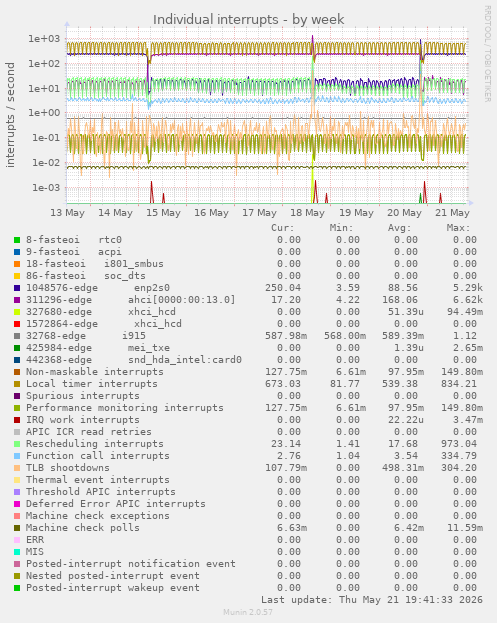Click the 'APIC ICR read retries' label

(89, 432)
